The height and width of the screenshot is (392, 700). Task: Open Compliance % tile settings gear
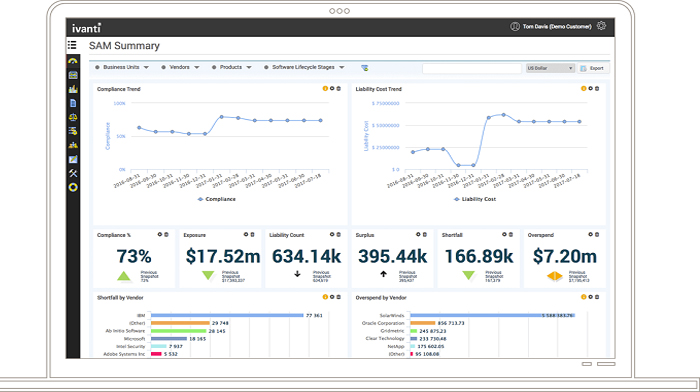(159, 234)
